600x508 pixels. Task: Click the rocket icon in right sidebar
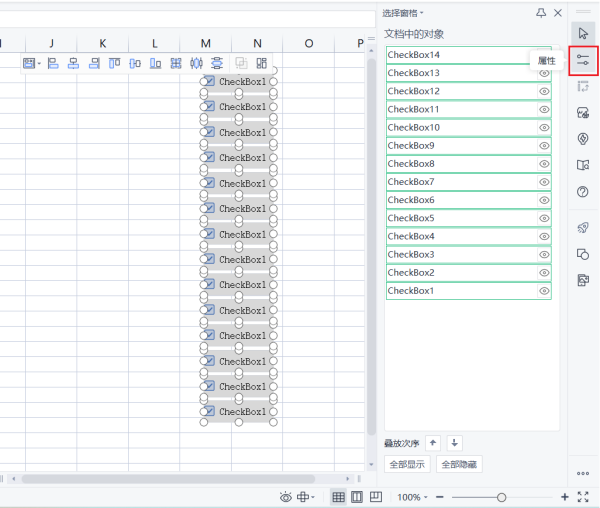click(583, 228)
